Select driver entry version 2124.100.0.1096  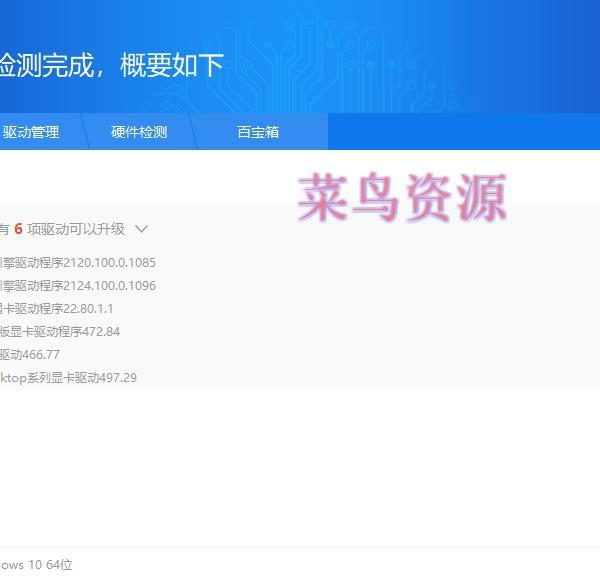(78, 286)
